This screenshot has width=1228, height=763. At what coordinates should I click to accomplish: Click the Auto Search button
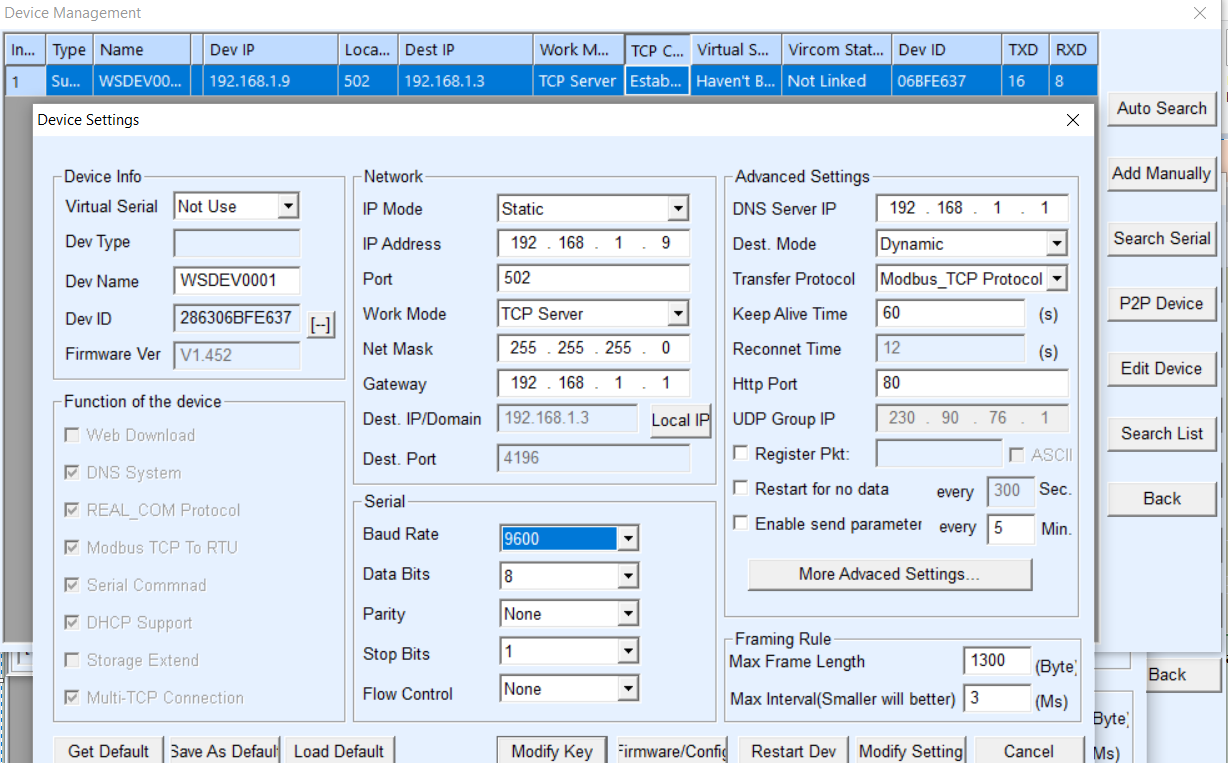tap(1161, 108)
